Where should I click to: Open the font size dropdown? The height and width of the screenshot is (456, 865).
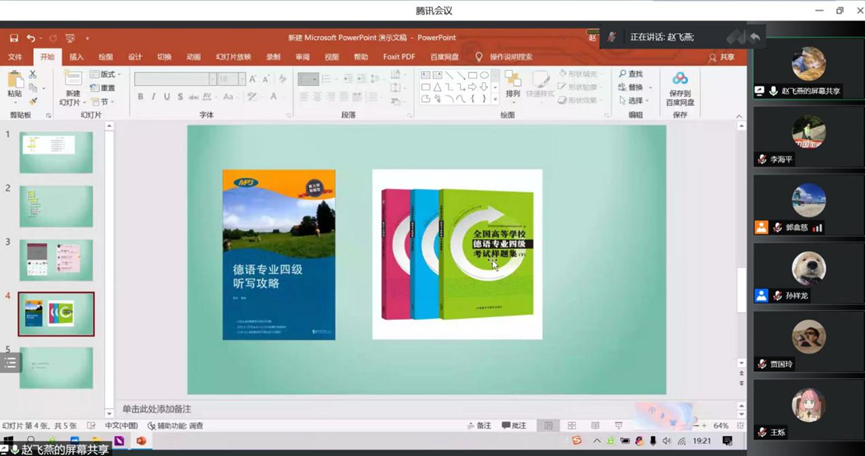point(242,79)
